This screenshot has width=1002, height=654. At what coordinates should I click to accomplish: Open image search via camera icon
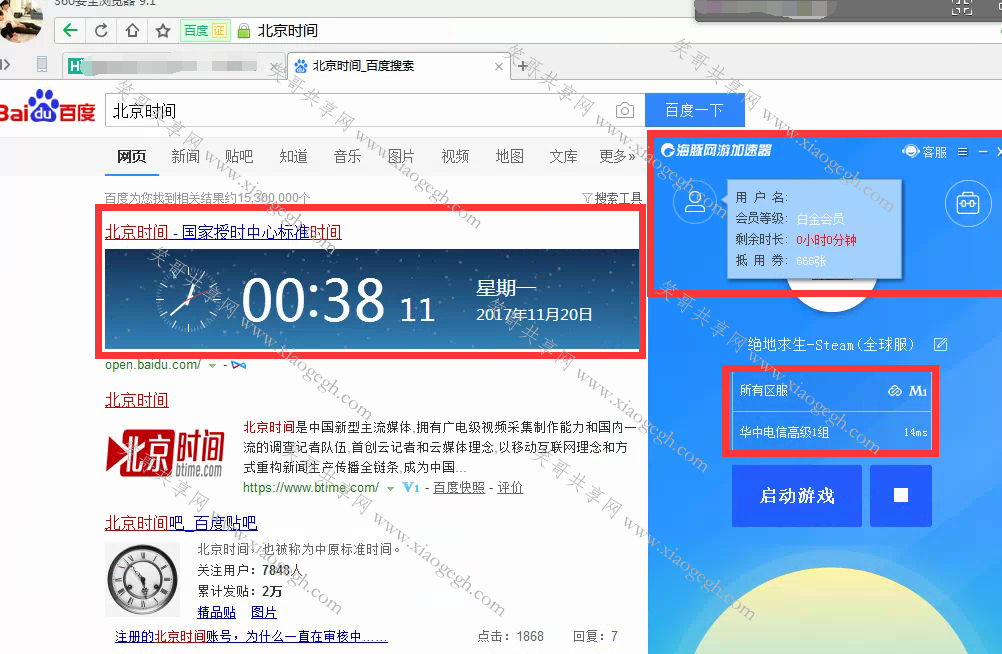click(x=625, y=111)
